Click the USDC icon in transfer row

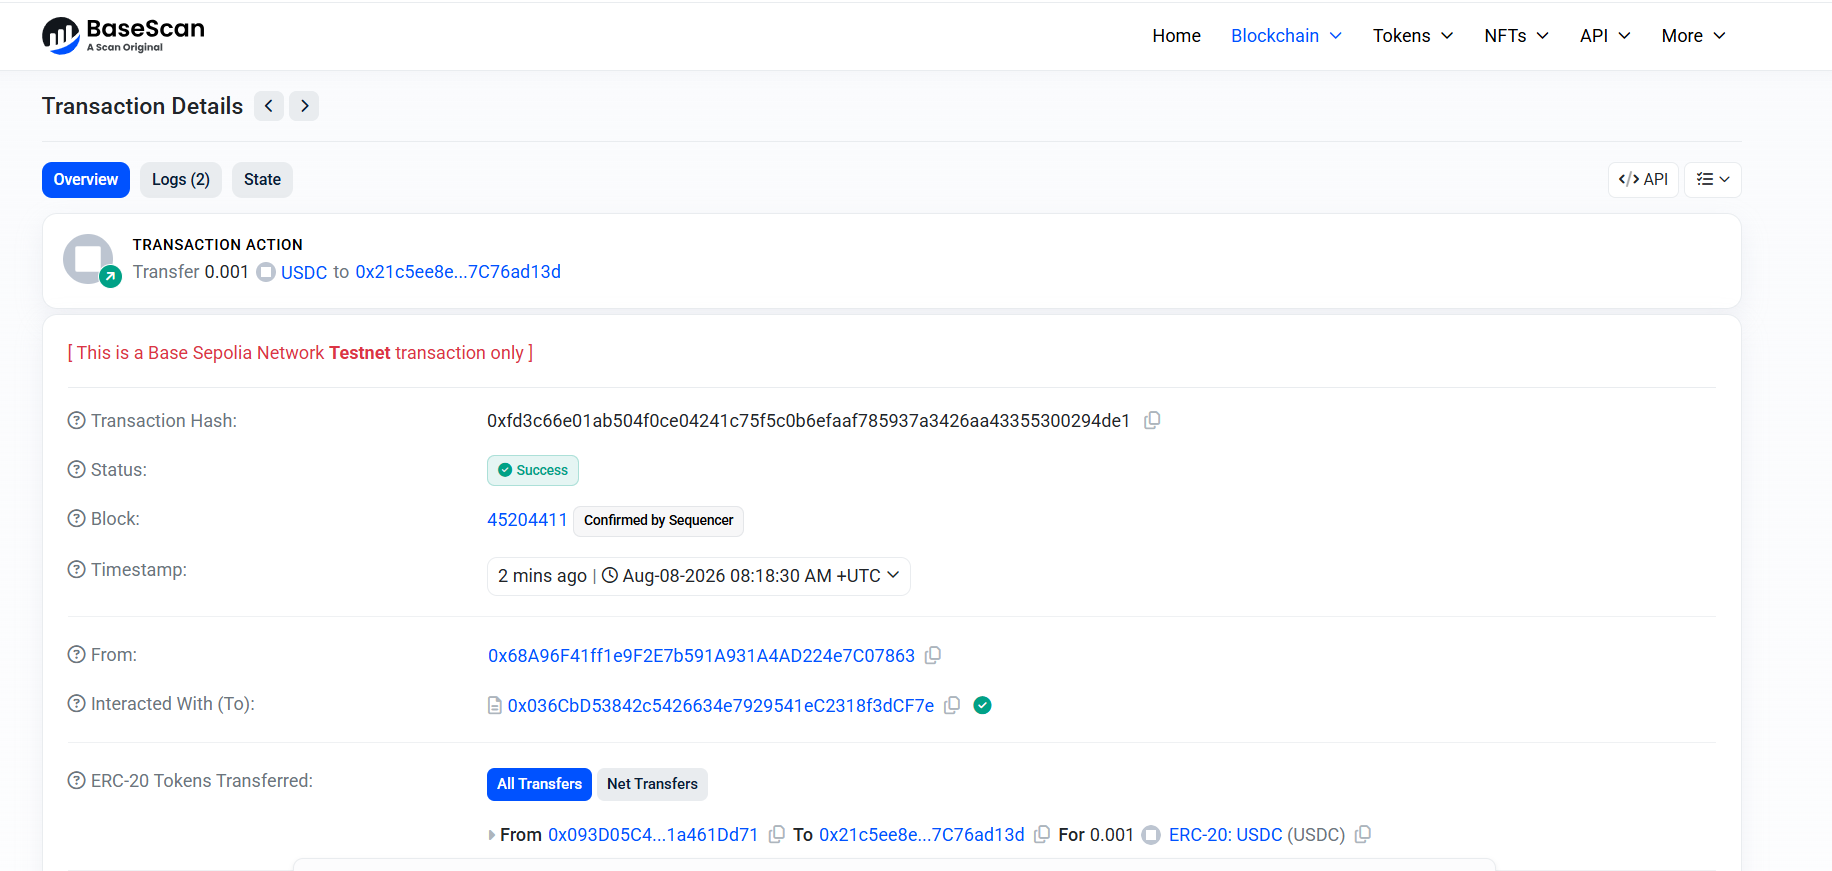point(1151,835)
